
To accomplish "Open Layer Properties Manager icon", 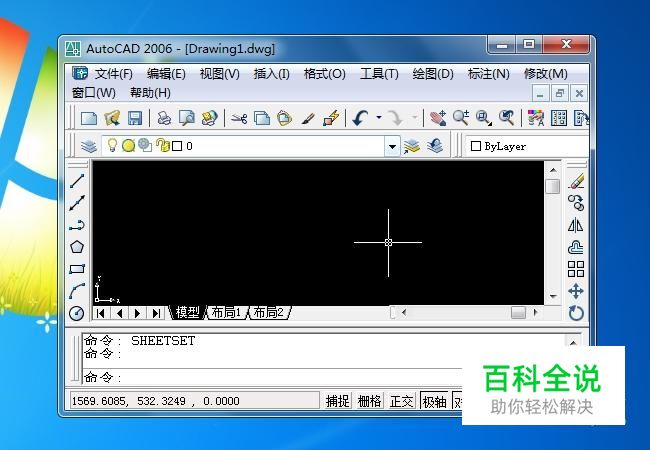I will [x=89, y=146].
